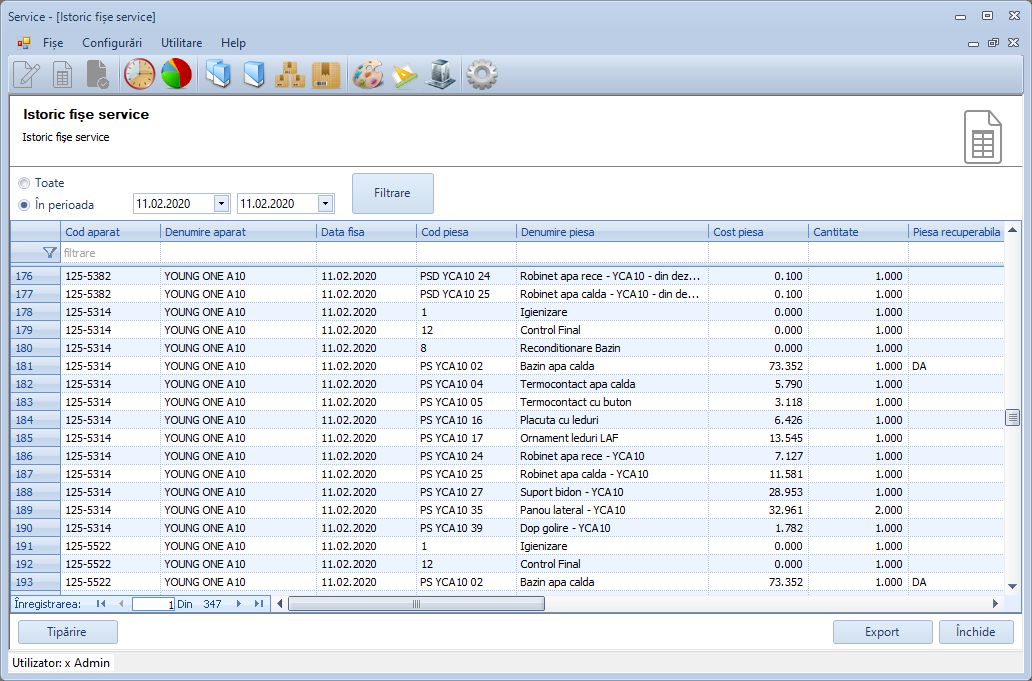Click the paint palette toolbar icon
This screenshot has width=1032, height=681.
pyautogui.click(x=368, y=75)
